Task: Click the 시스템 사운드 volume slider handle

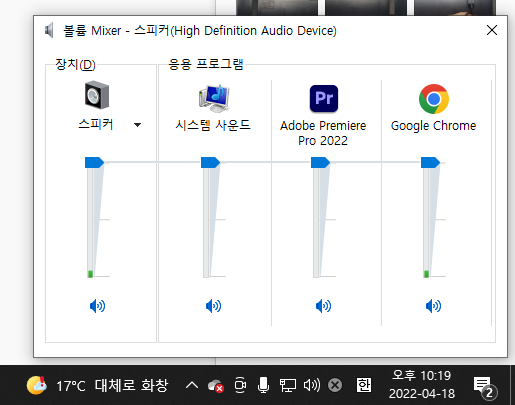Action: (210, 162)
